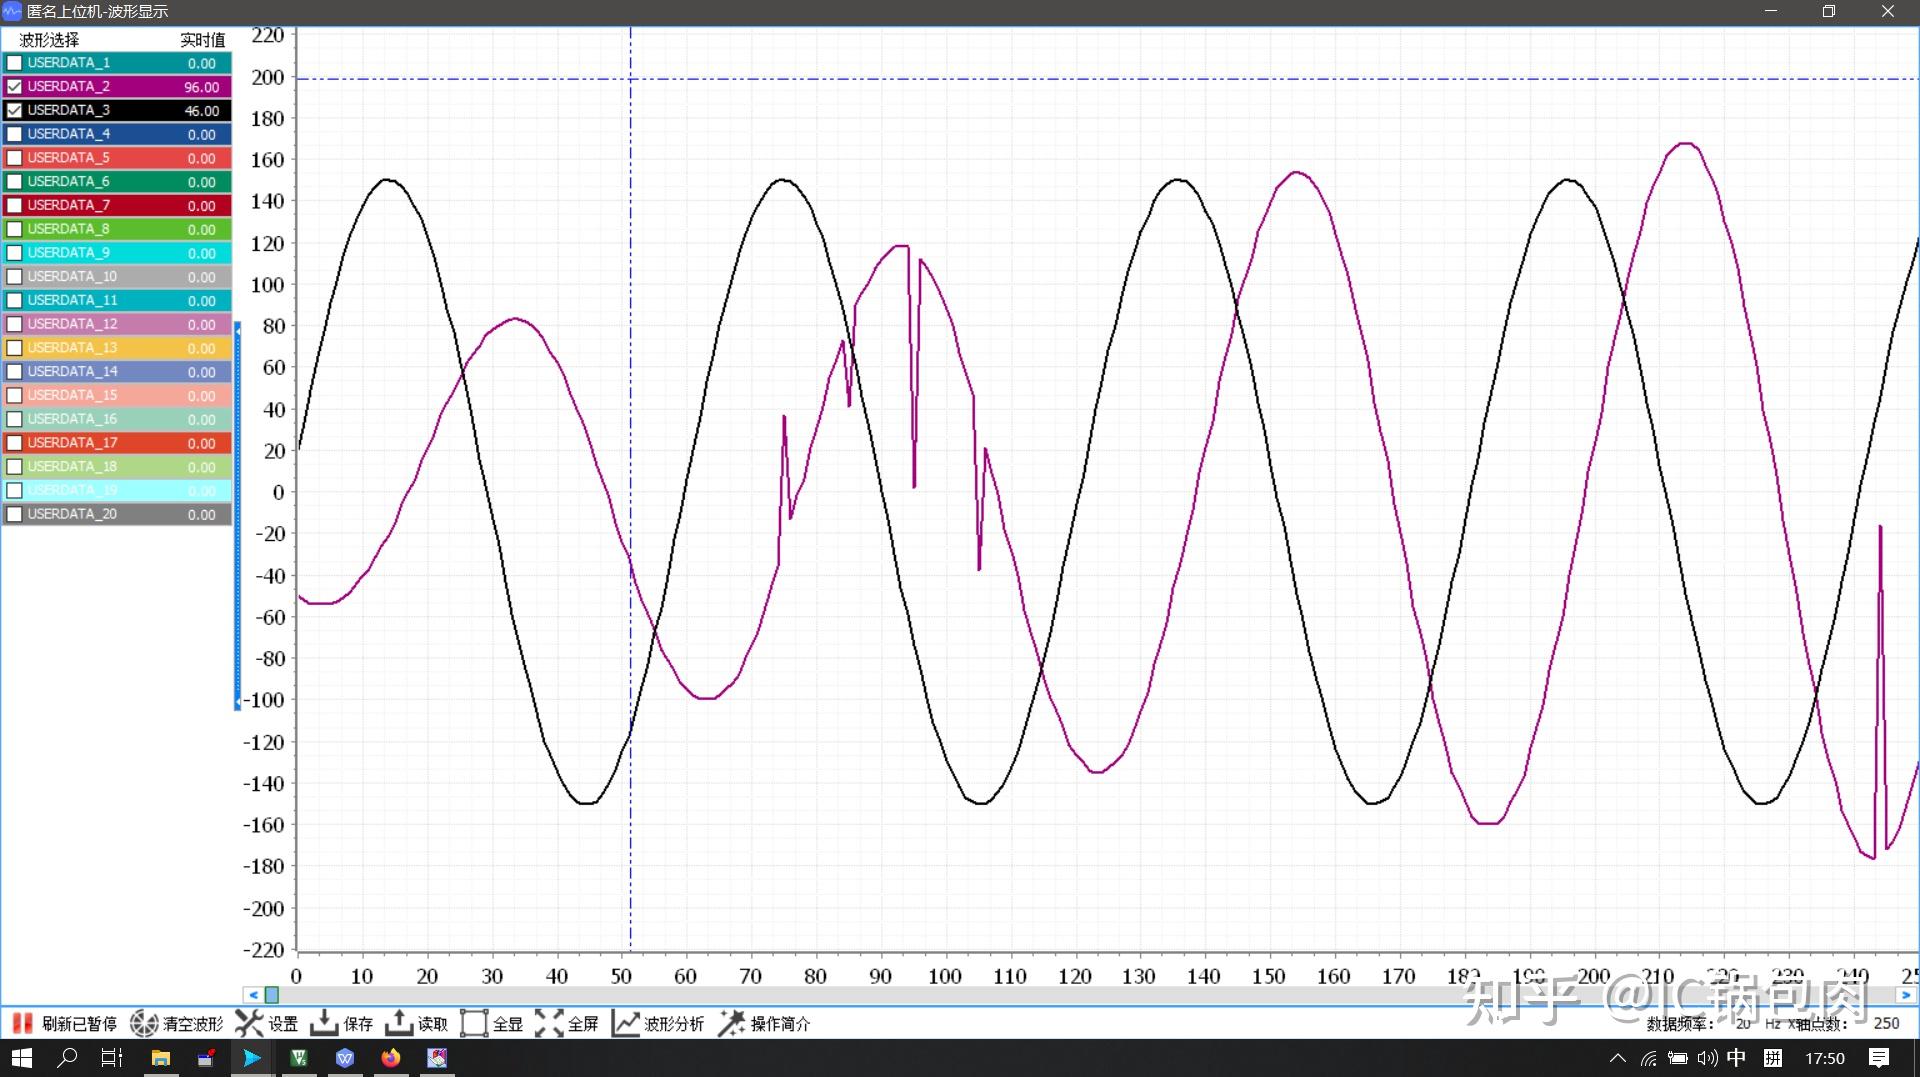
Task: Disable the USERDATA_3 waveform checkbox
Action: [x=15, y=111]
